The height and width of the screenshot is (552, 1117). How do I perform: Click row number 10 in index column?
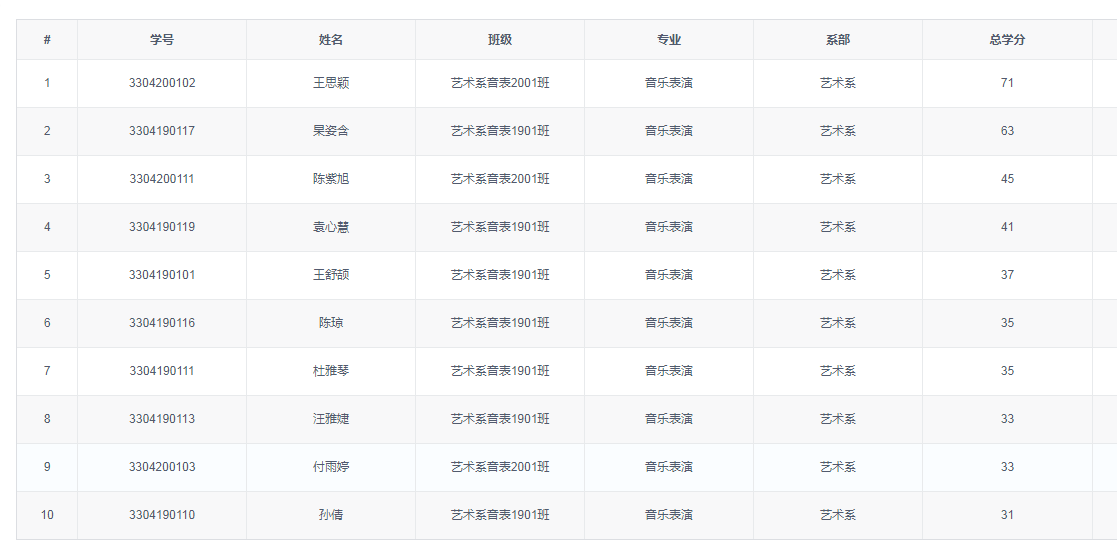47,515
